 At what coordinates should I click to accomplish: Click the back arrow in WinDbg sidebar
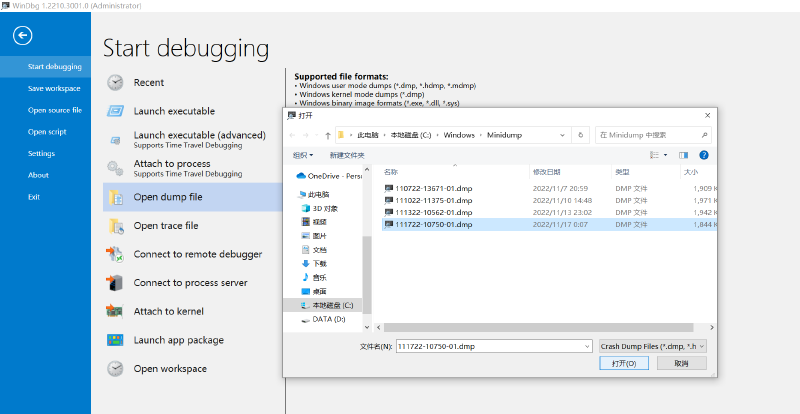tap(22, 36)
